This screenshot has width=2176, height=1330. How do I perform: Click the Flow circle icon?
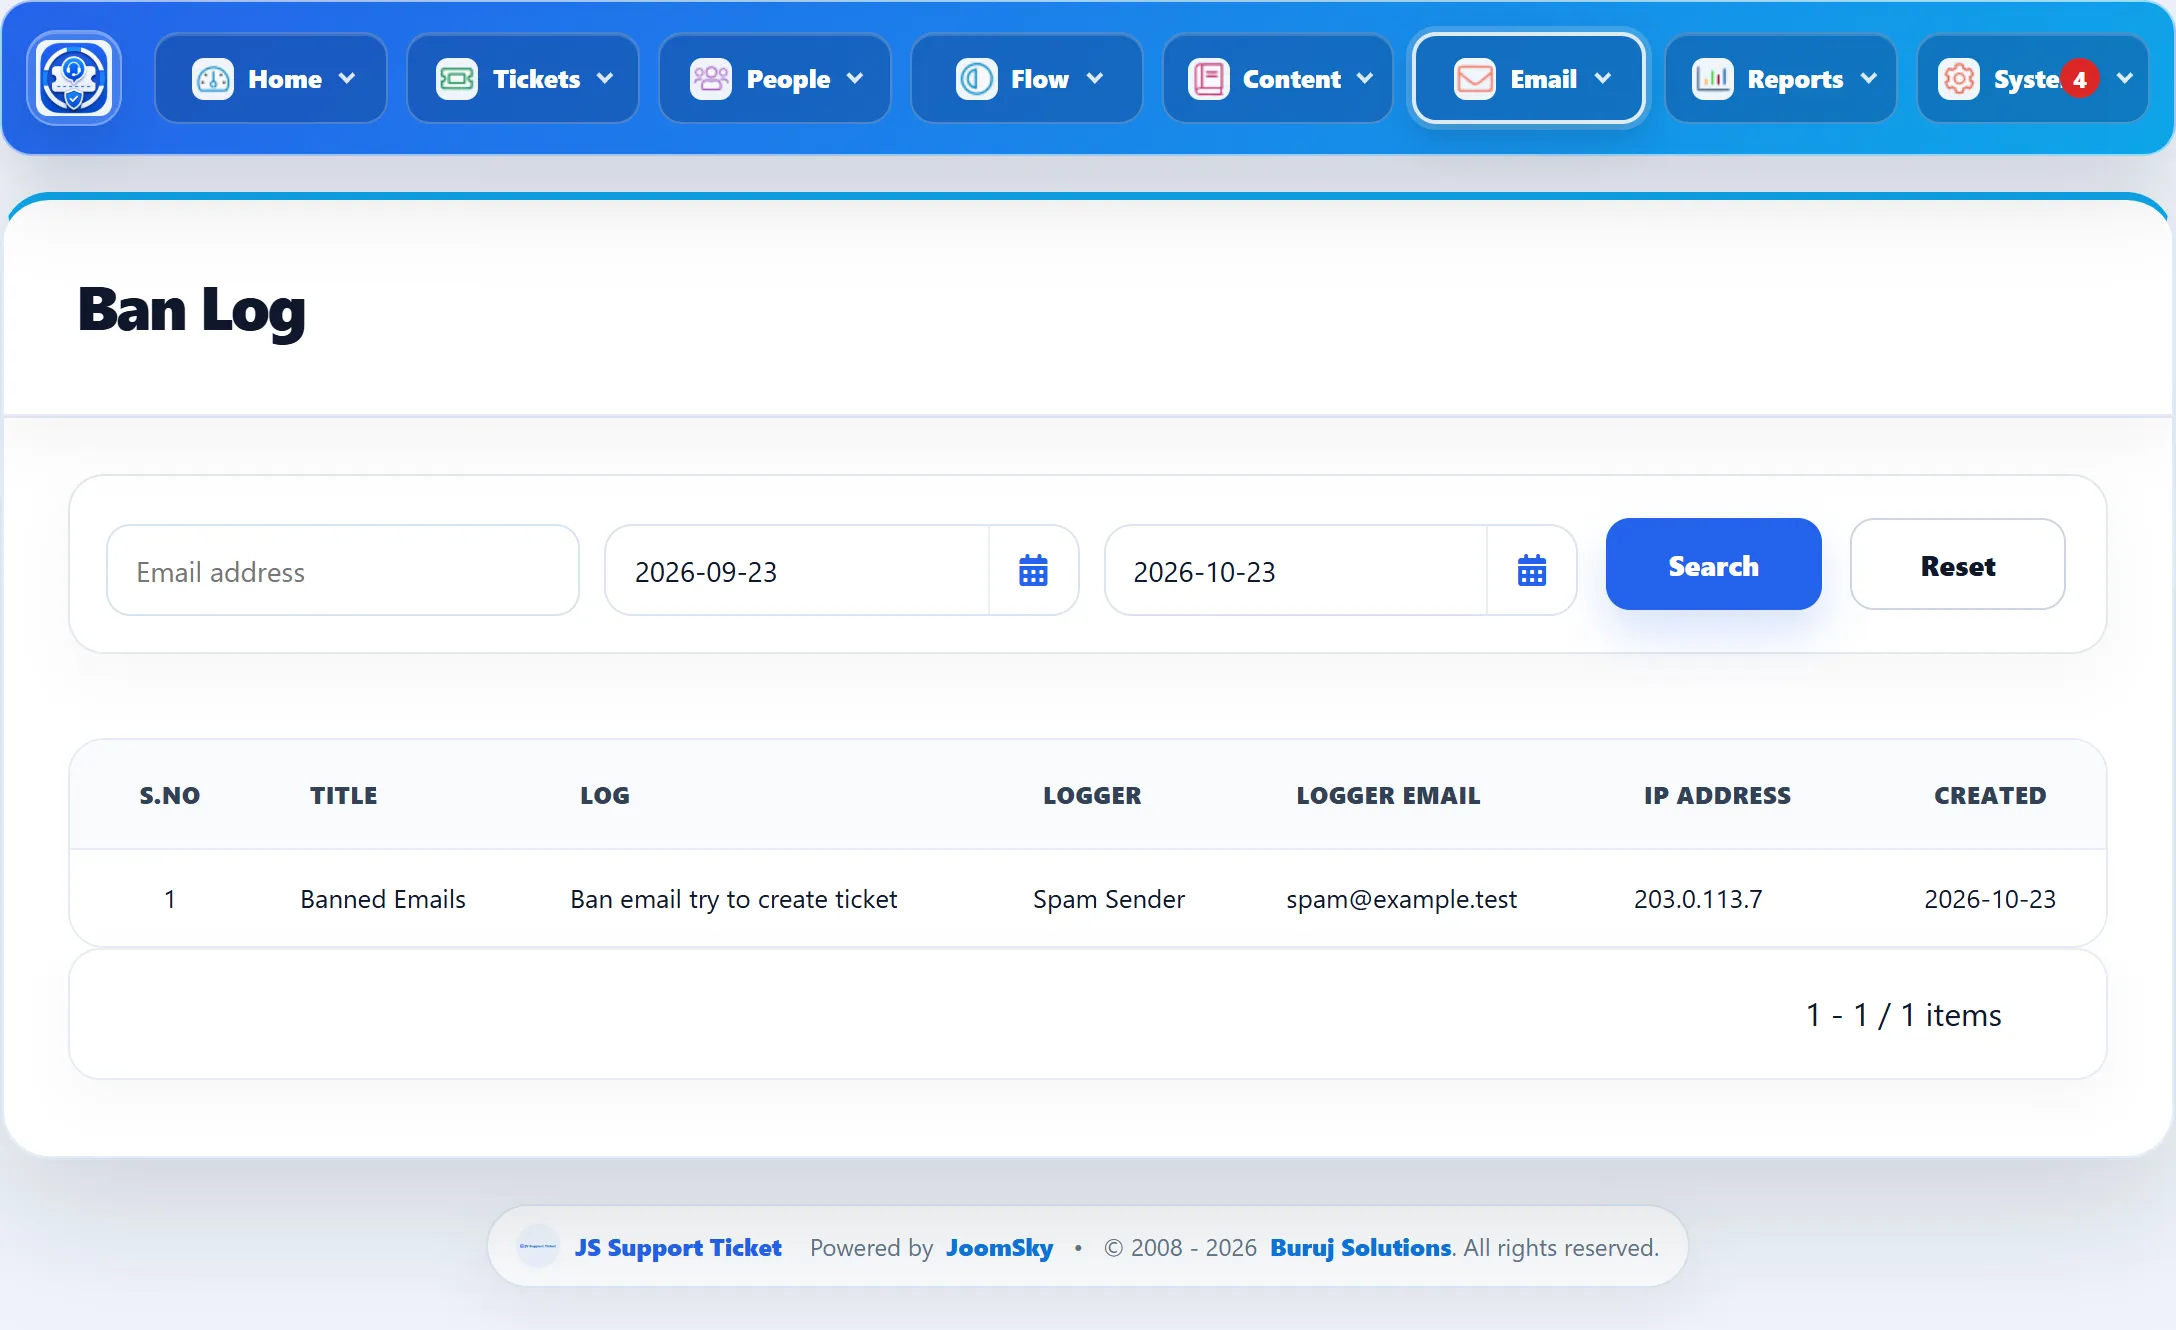click(977, 78)
